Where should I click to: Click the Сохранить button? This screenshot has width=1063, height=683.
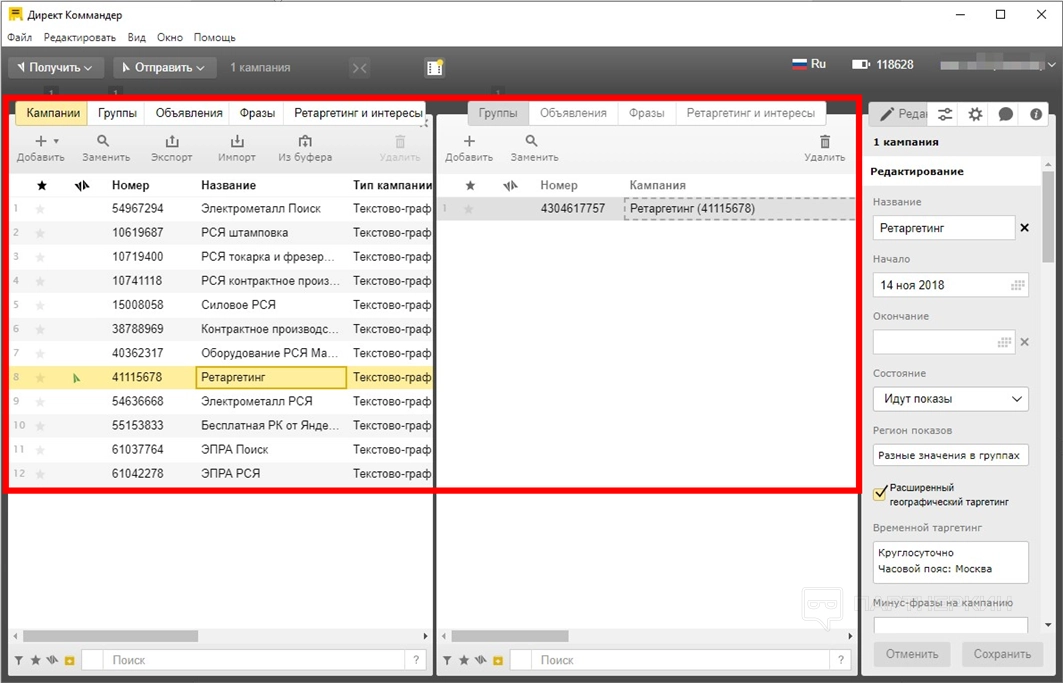(x=1002, y=654)
